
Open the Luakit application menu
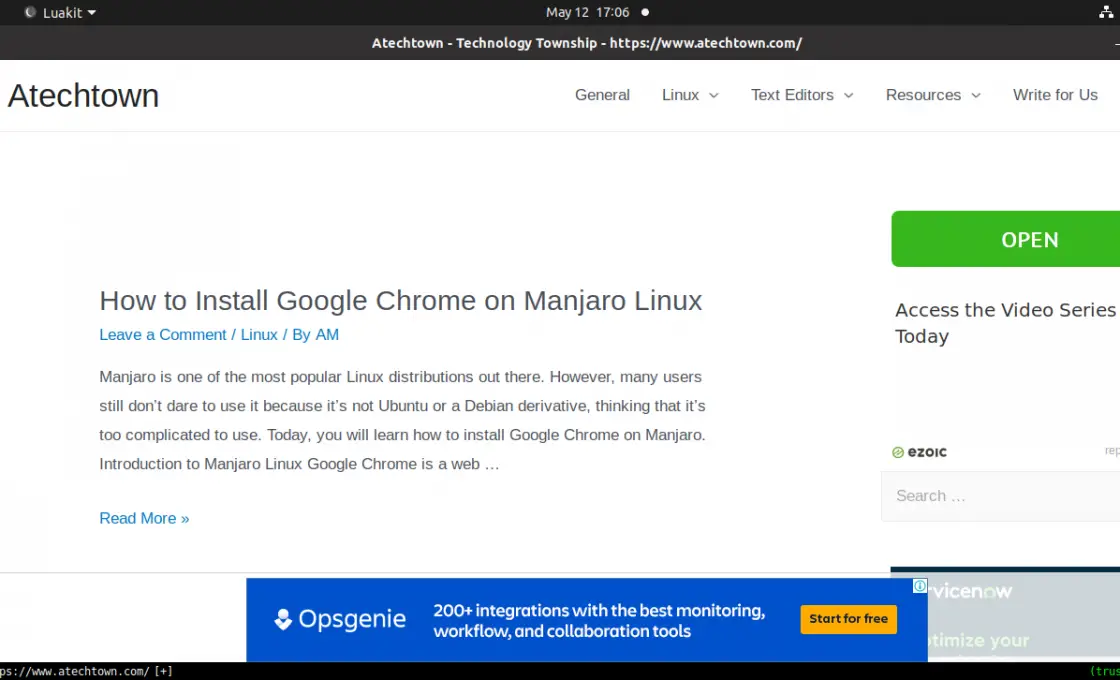(x=60, y=12)
